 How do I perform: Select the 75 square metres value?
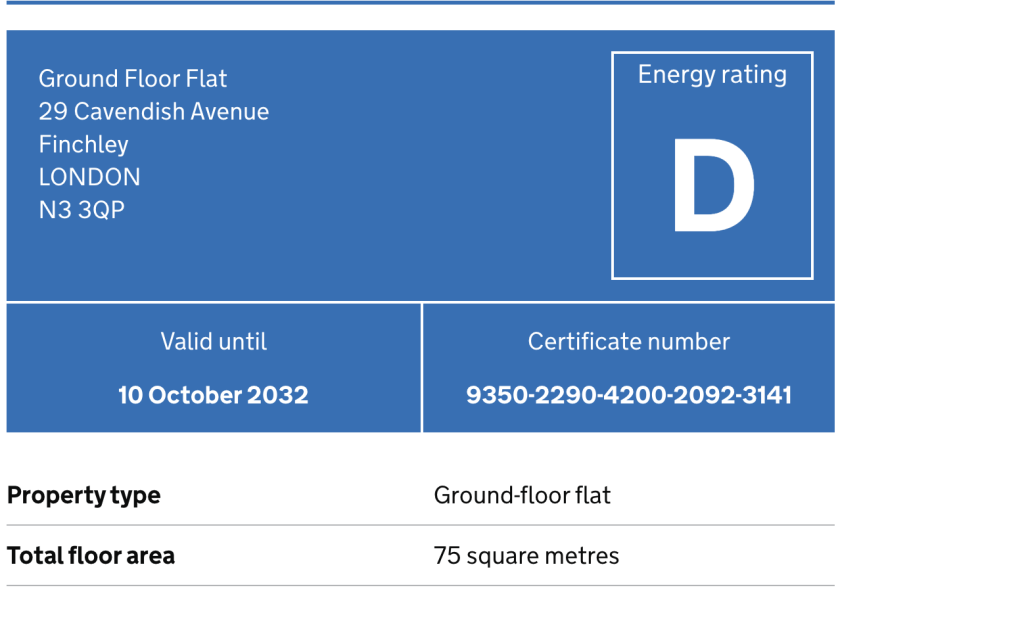click(526, 556)
